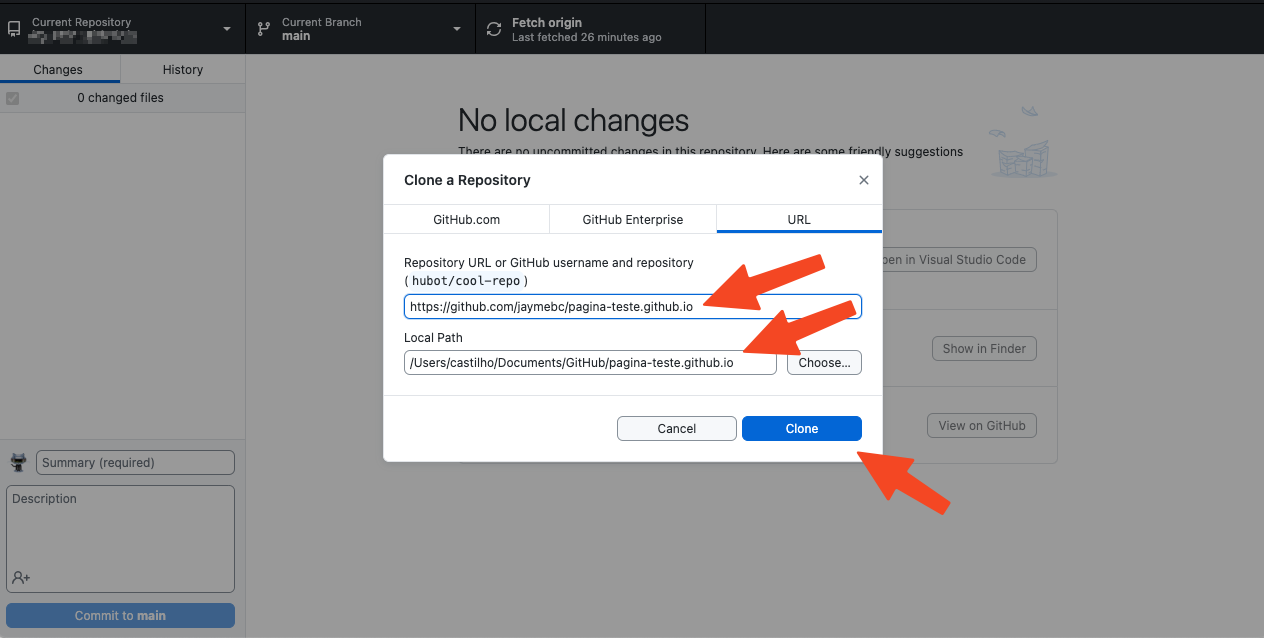Click the Current Repository monitor icon

click(x=14, y=30)
